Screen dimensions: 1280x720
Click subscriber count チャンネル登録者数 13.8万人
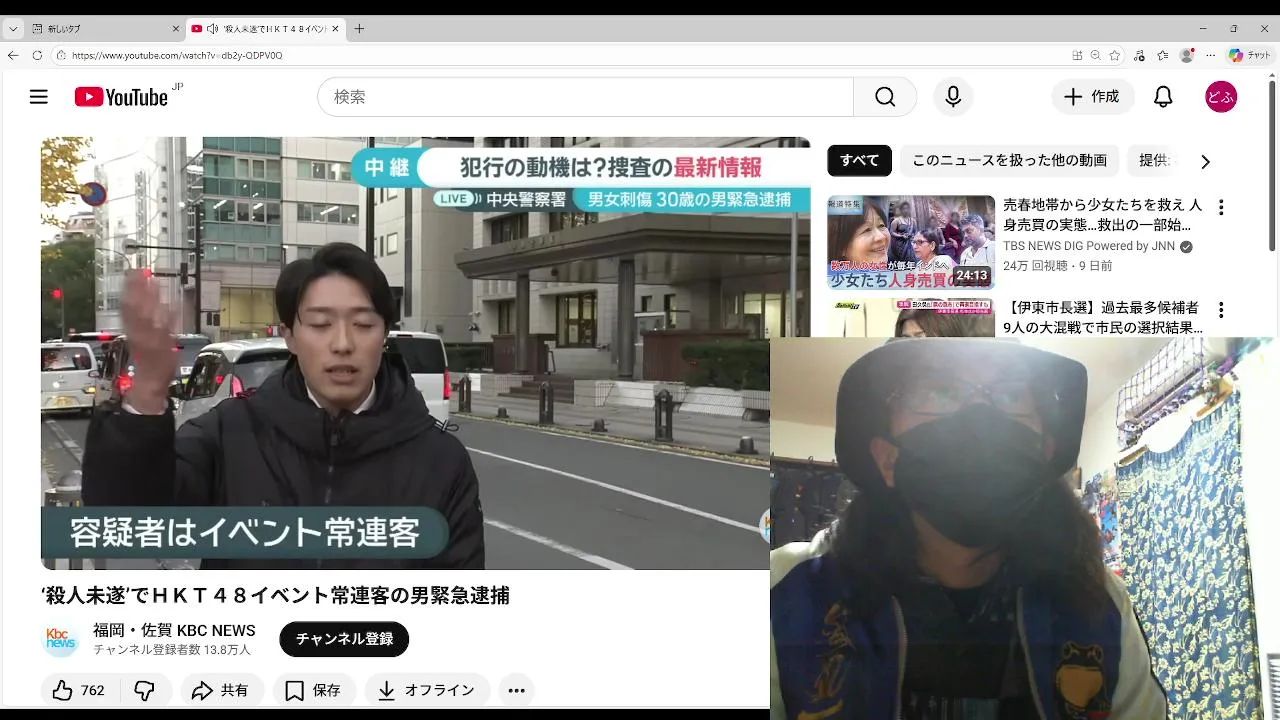[x=172, y=650]
